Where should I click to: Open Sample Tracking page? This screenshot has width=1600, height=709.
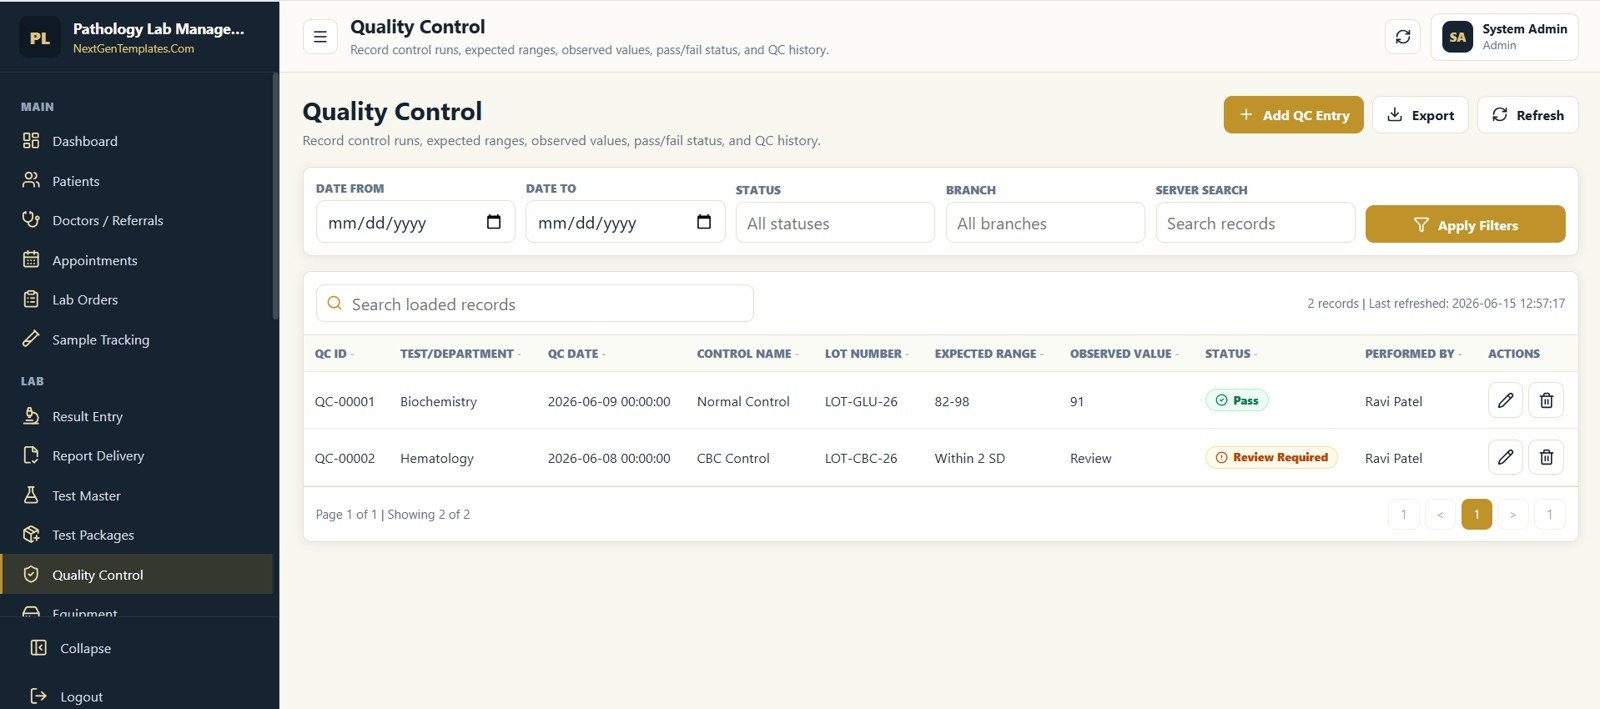pyautogui.click(x=136, y=339)
